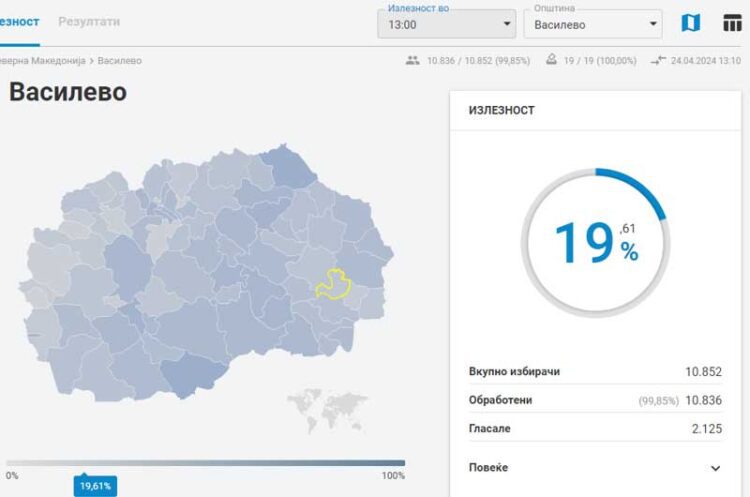Click the 0% scale label

click(x=12, y=475)
